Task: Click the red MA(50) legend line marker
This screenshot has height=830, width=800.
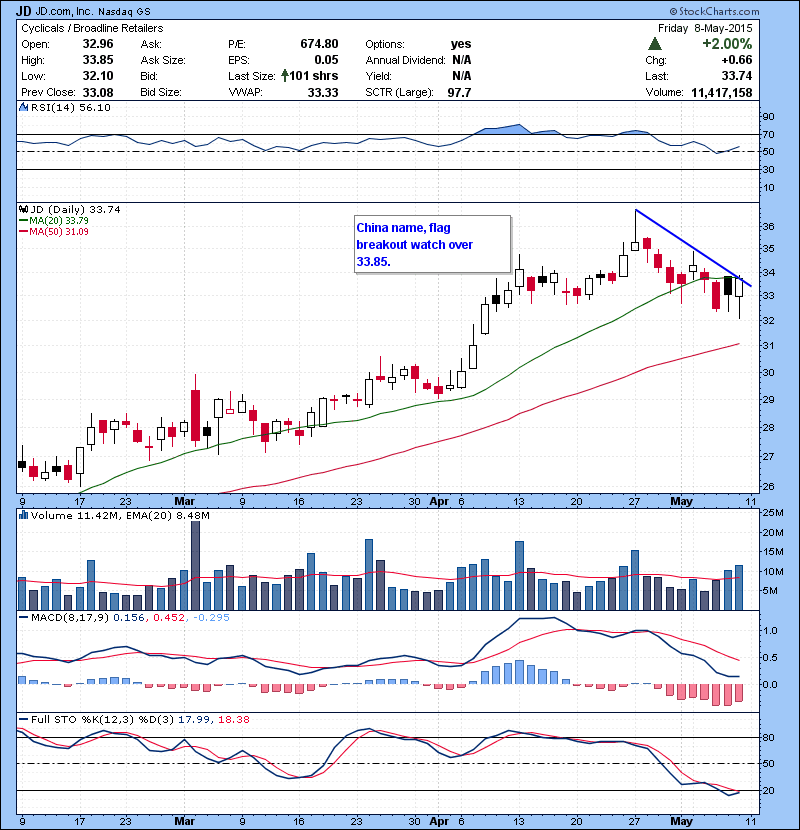Action: click(x=24, y=232)
